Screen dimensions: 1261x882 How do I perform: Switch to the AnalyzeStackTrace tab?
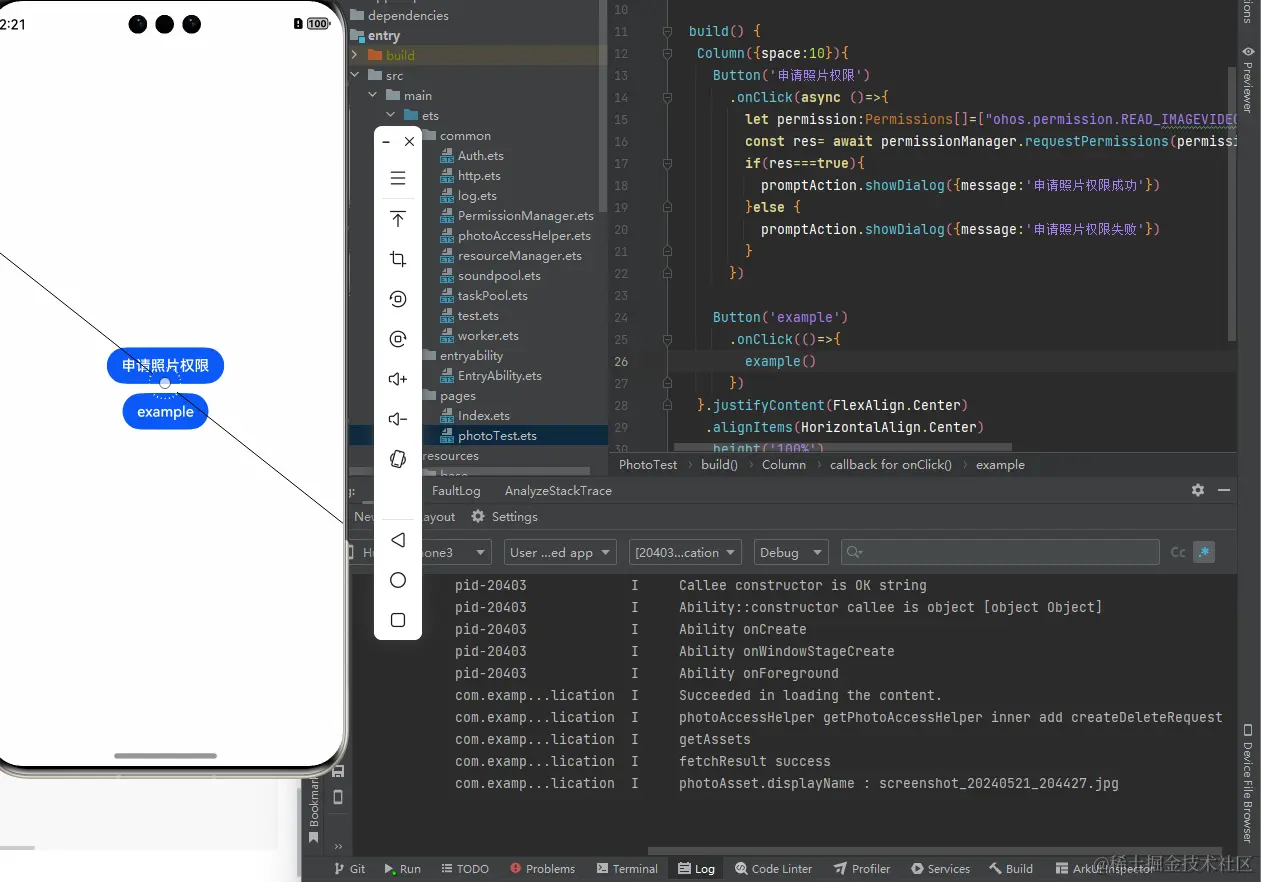558,490
